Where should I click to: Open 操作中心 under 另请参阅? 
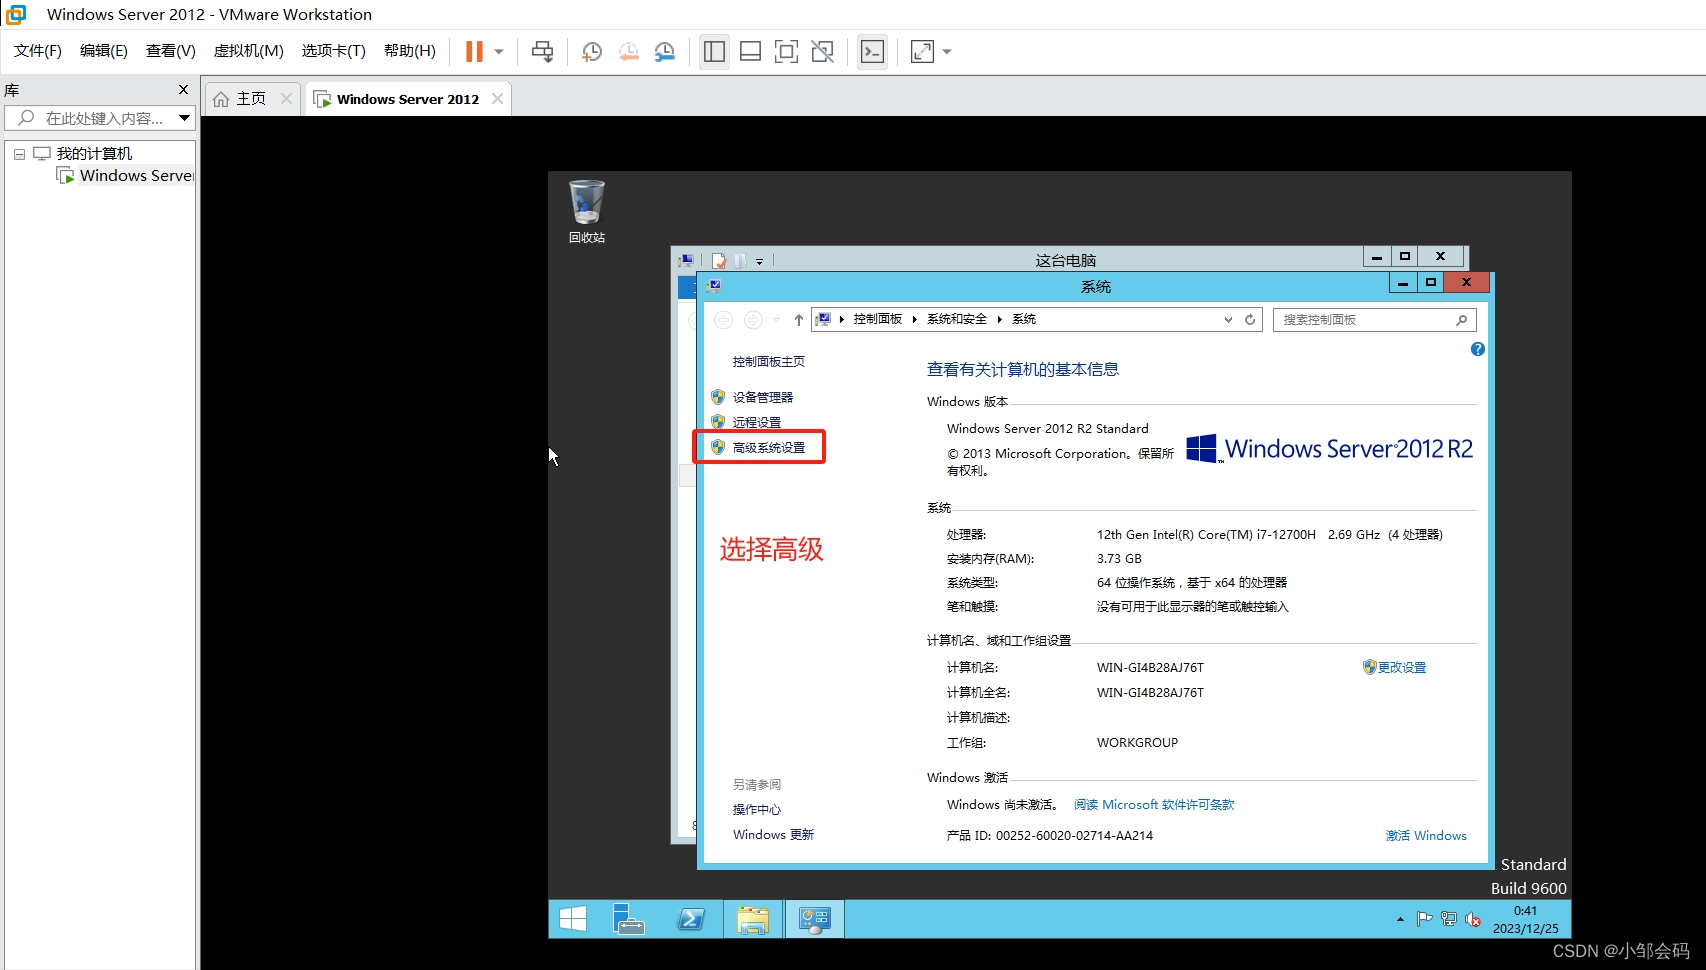(757, 809)
